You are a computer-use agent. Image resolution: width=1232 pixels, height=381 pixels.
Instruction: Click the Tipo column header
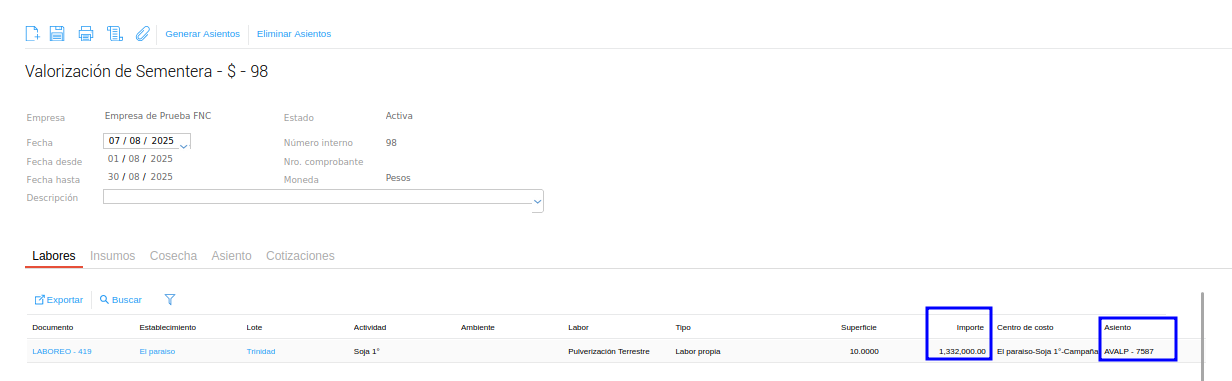[683, 328]
